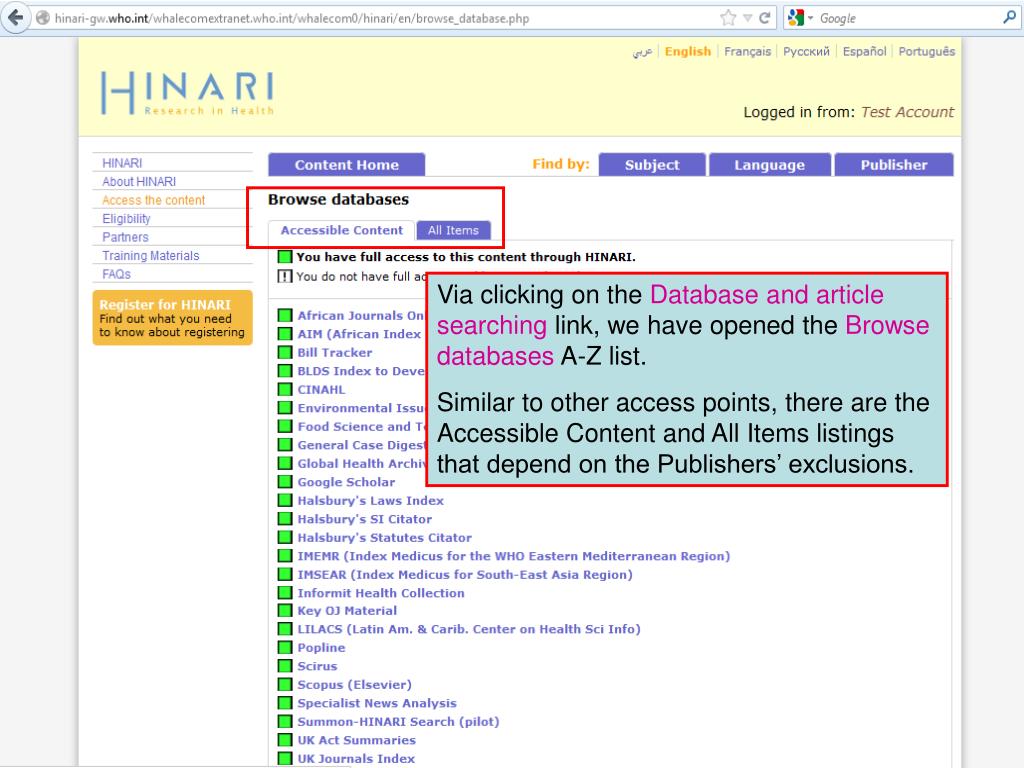Click the search magnifier icon
1024x768 pixels.
pyautogui.click(x=1009, y=18)
